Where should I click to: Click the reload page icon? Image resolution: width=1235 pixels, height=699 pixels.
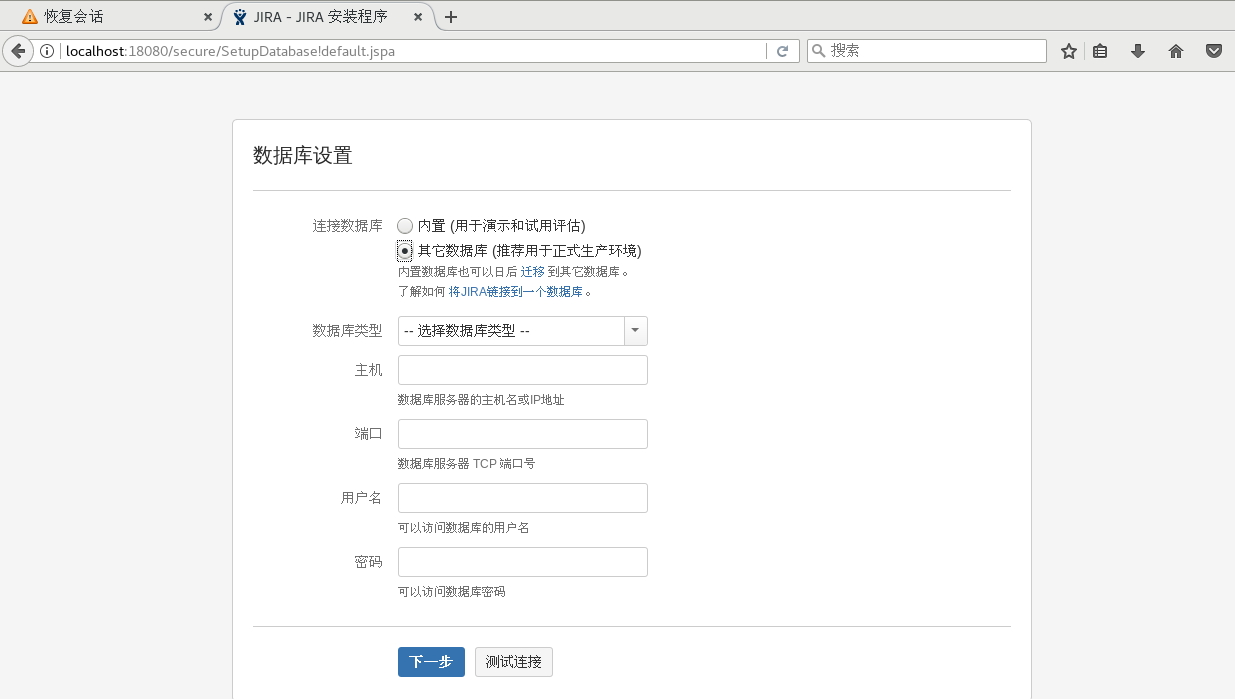pyautogui.click(x=783, y=51)
